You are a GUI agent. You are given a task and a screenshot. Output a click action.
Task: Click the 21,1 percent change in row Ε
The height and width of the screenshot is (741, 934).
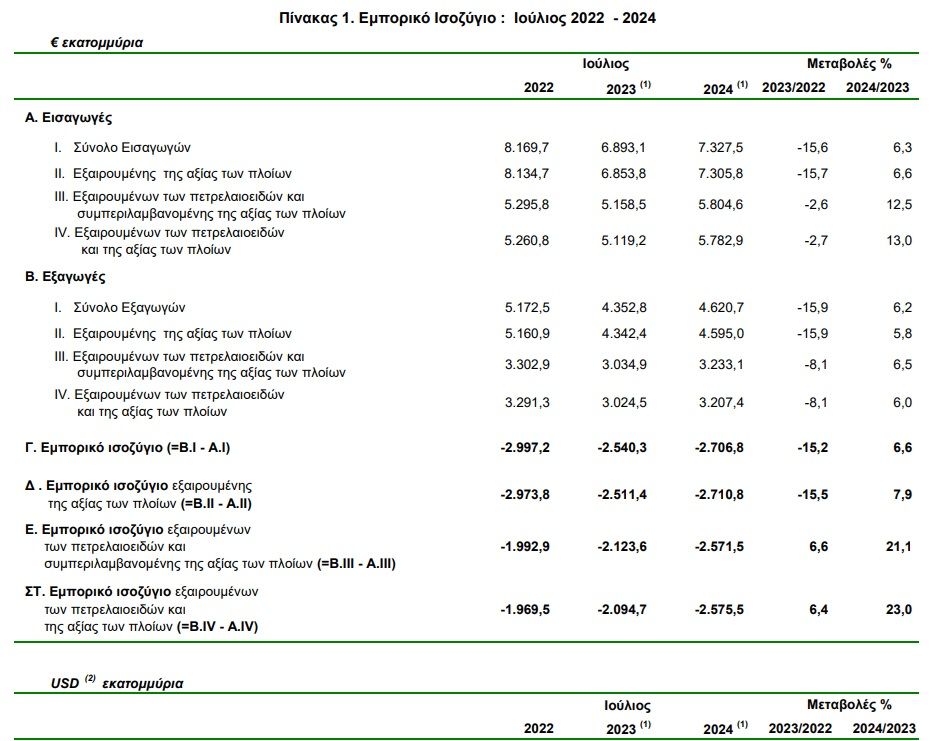click(x=899, y=547)
